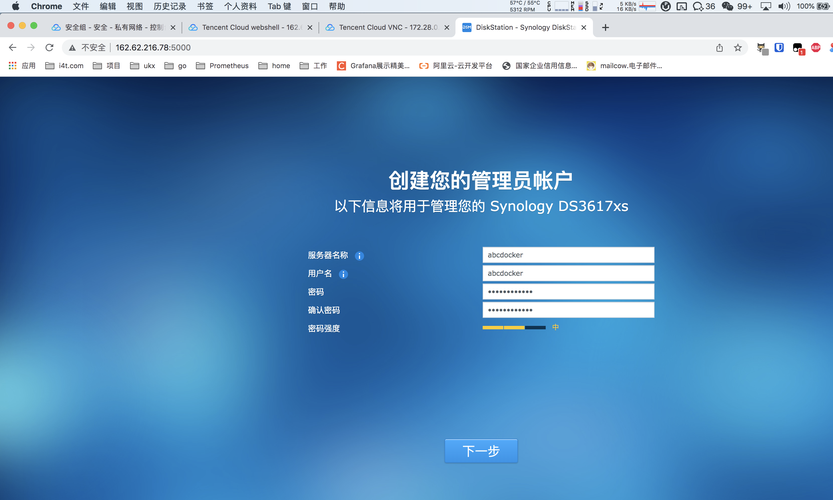This screenshot has width=833, height=500.
Task: Click the 用户名 input field
Action: [x=568, y=273]
